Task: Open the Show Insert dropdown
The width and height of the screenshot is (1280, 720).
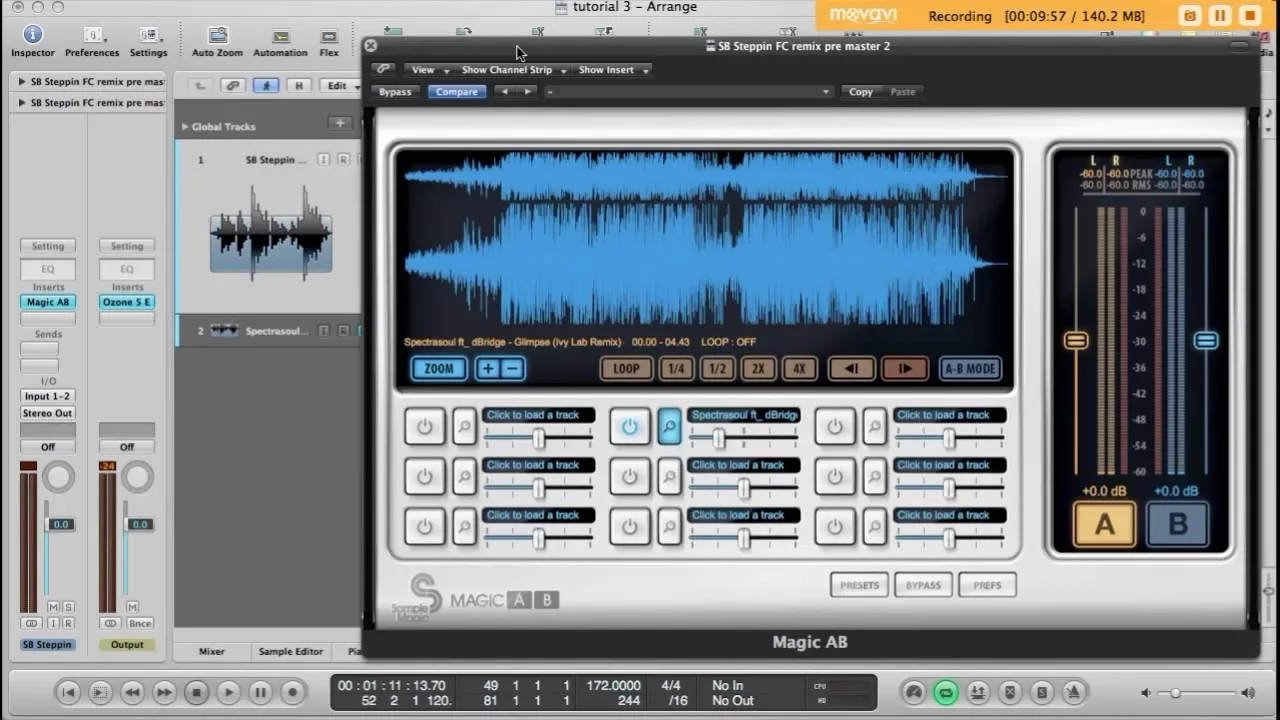Action: click(613, 70)
